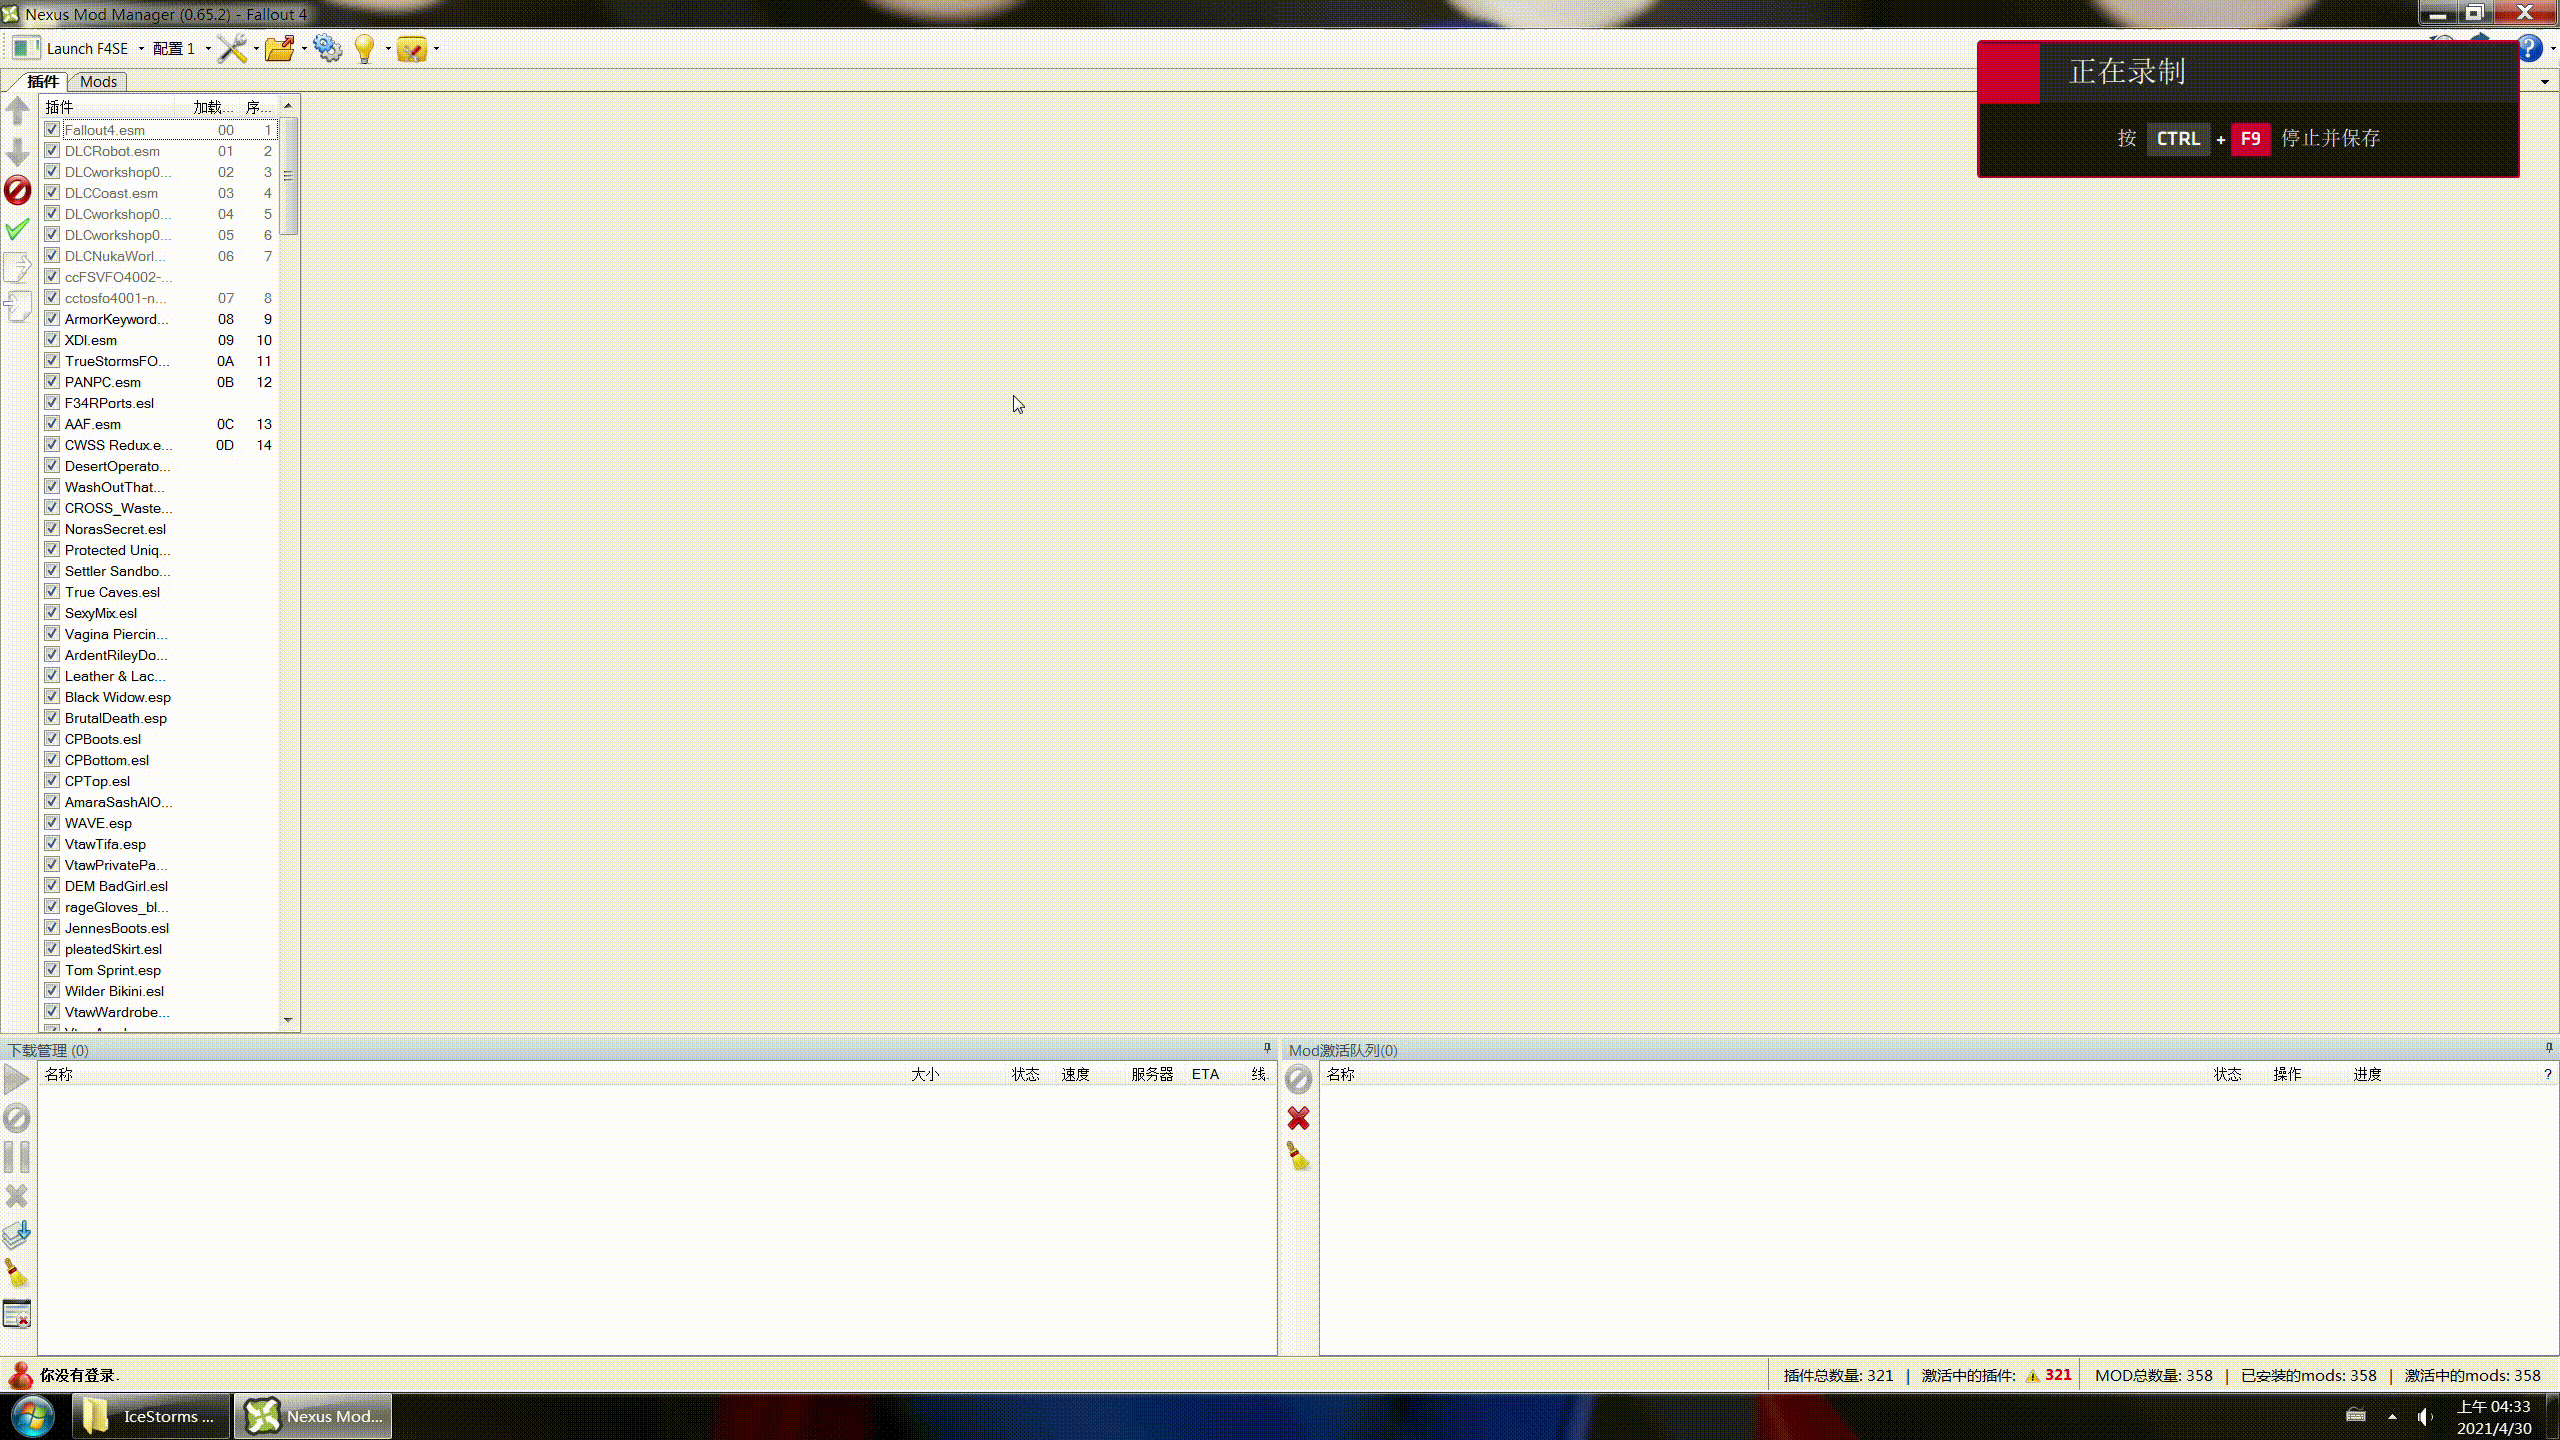
Task: Open the folder shortcut icon in toolbar
Action: pyautogui.click(x=279, y=48)
